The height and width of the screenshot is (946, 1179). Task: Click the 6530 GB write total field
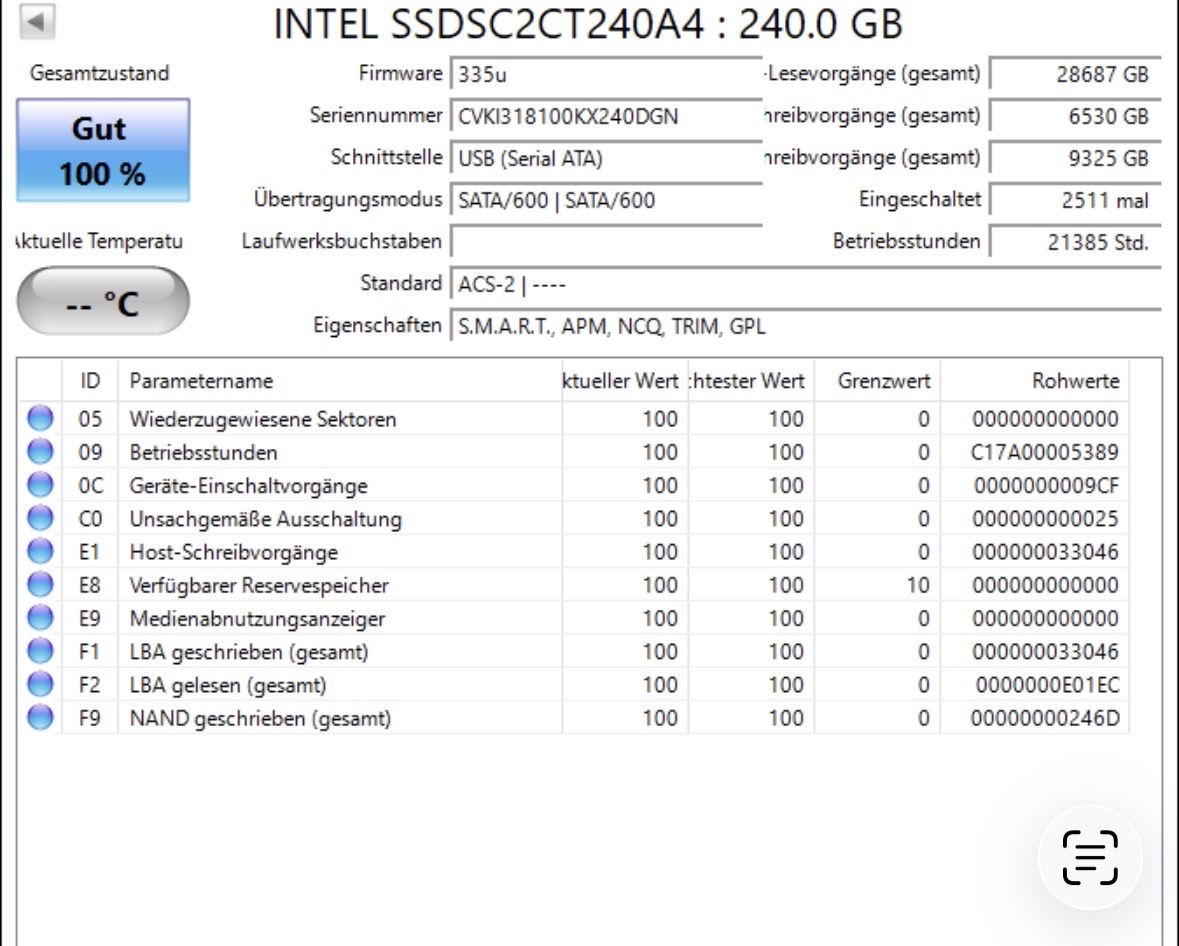tap(1075, 116)
